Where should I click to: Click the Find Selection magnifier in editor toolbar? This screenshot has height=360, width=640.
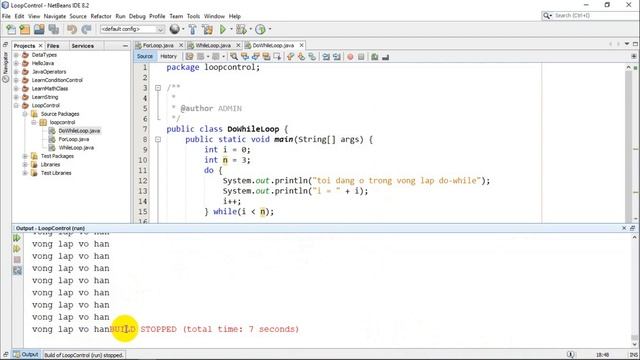234,57
